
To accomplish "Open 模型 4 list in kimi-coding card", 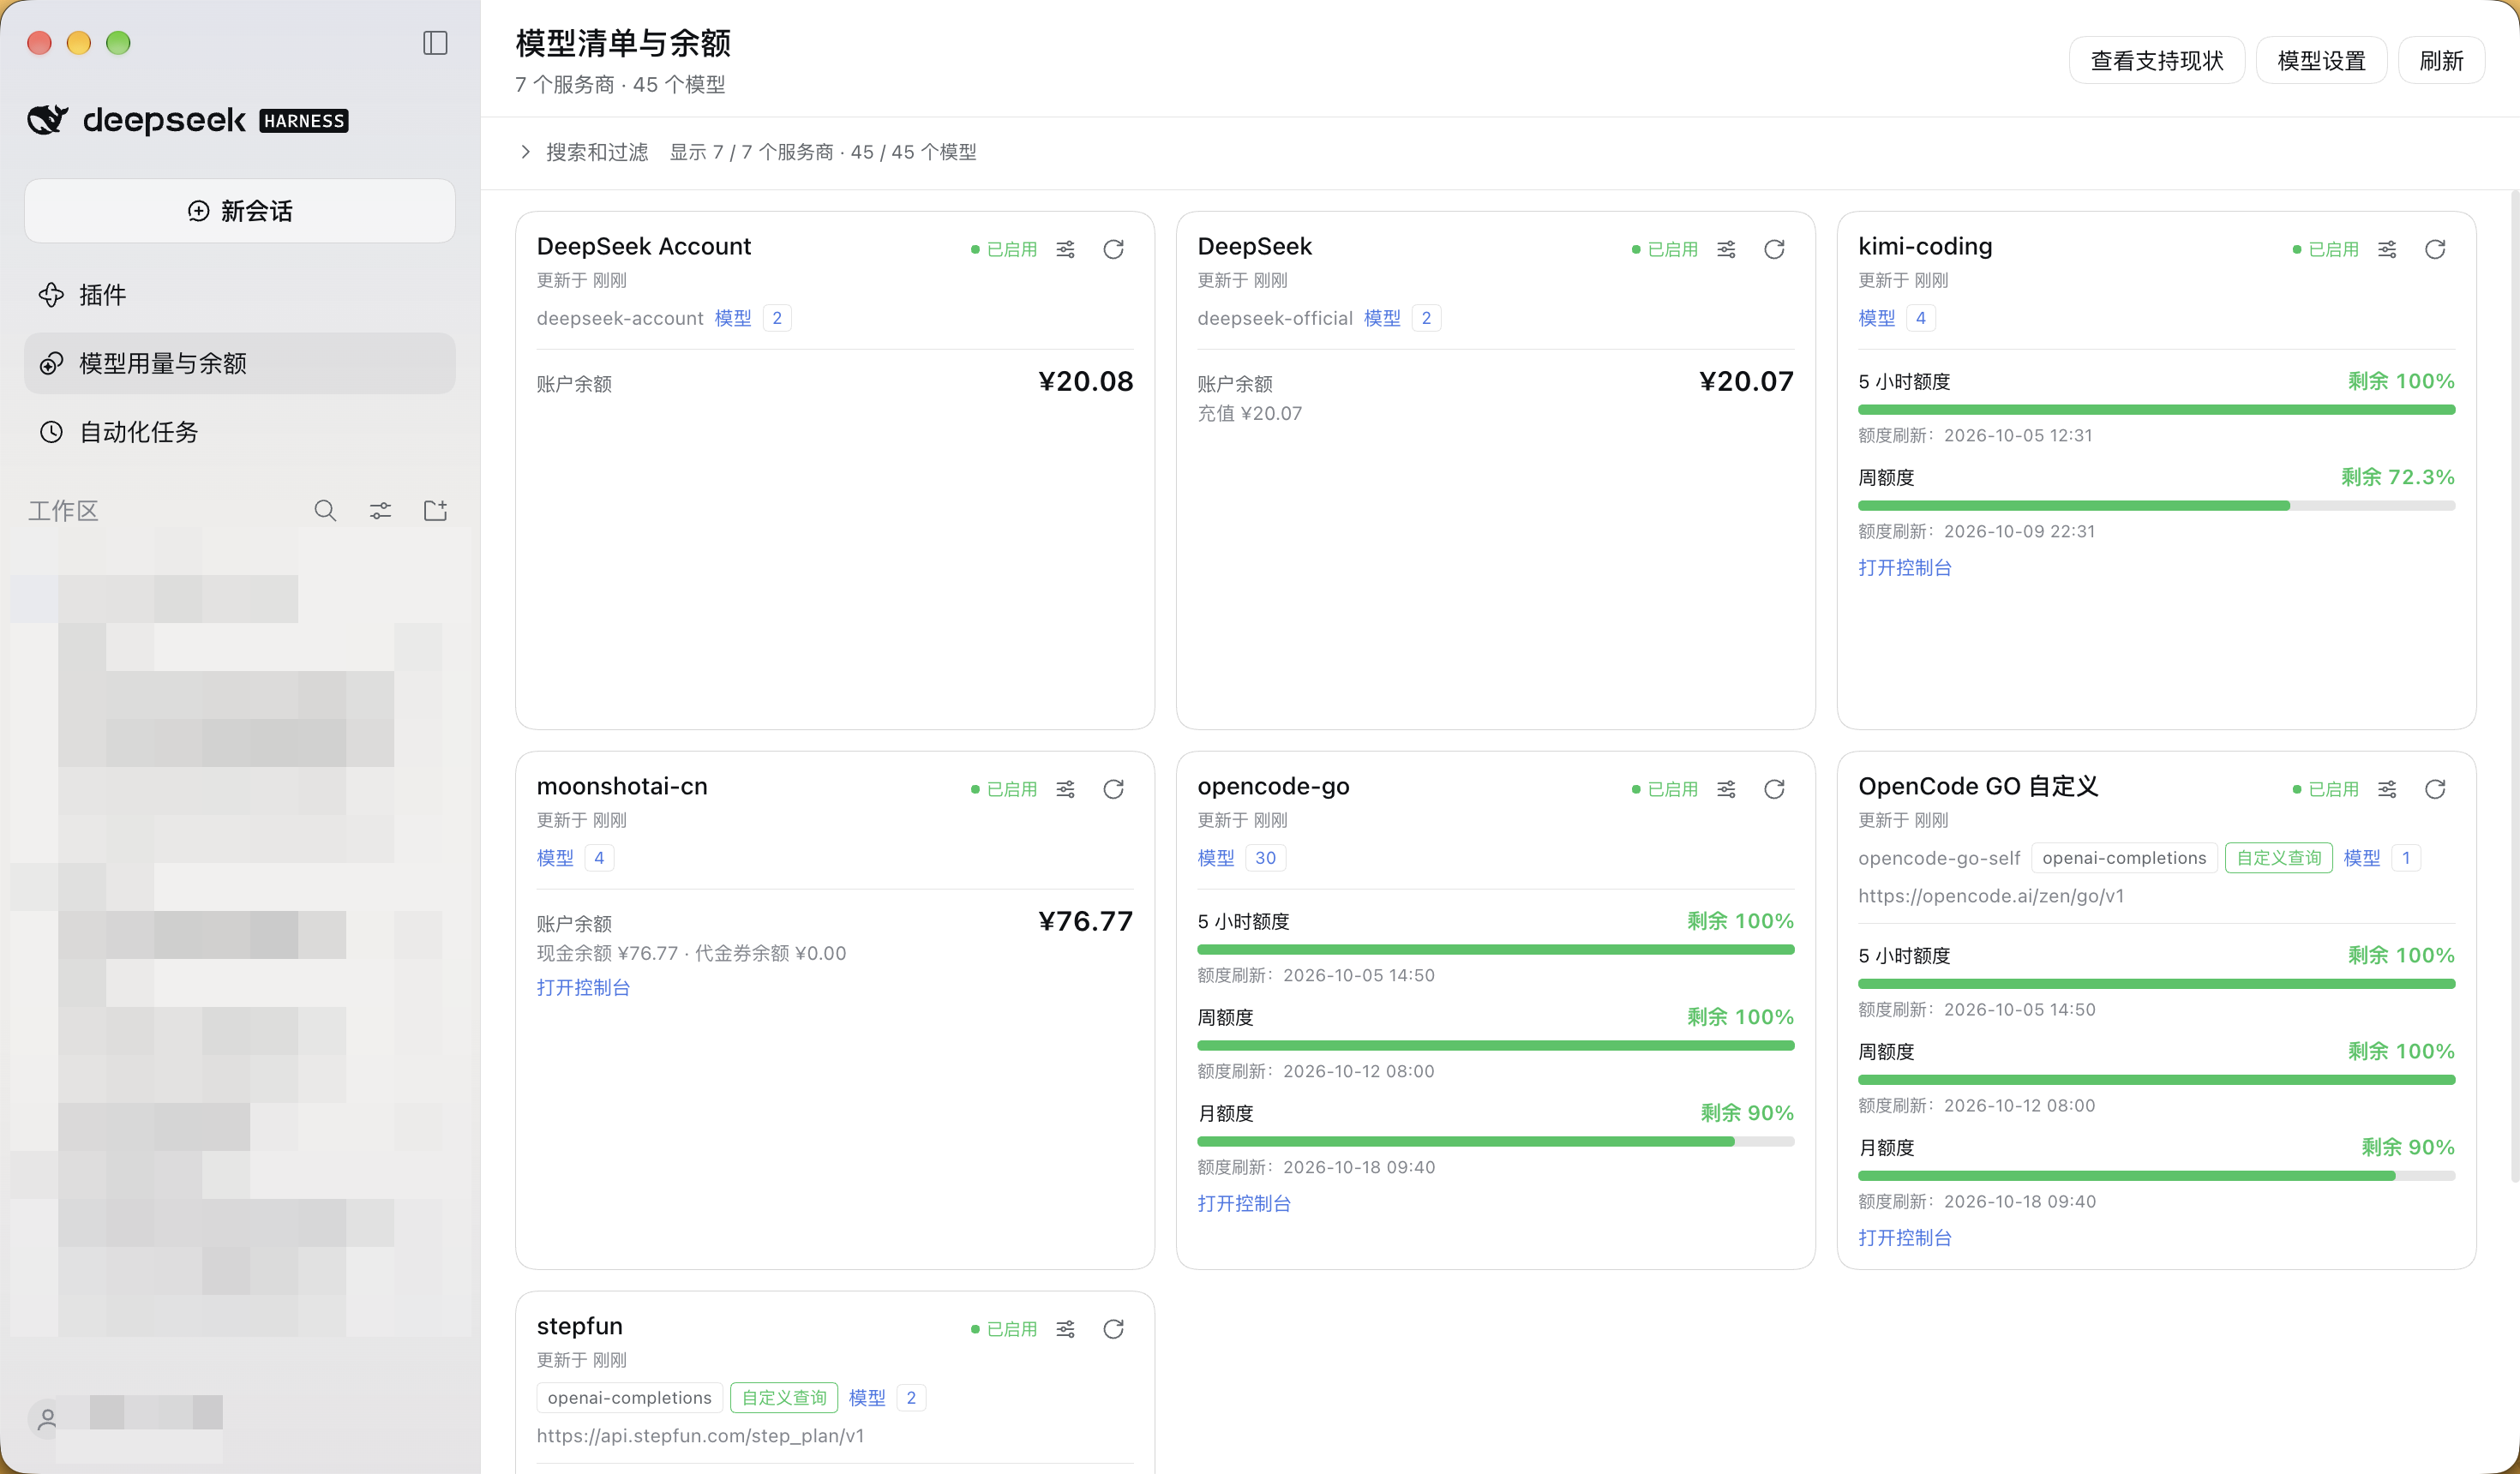I will [1896, 318].
